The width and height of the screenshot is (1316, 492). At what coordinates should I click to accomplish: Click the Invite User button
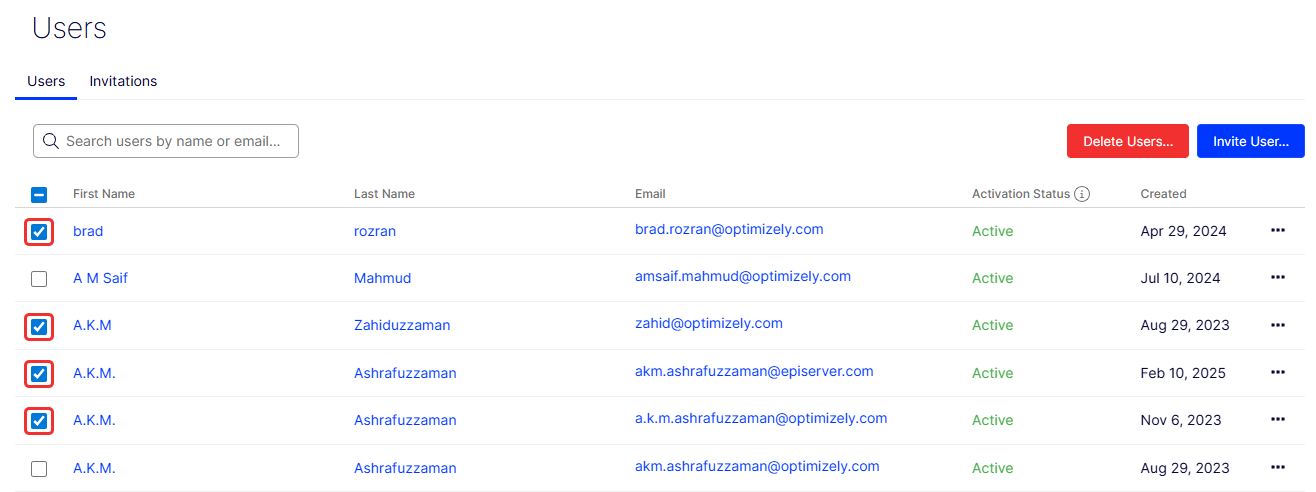(1250, 141)
